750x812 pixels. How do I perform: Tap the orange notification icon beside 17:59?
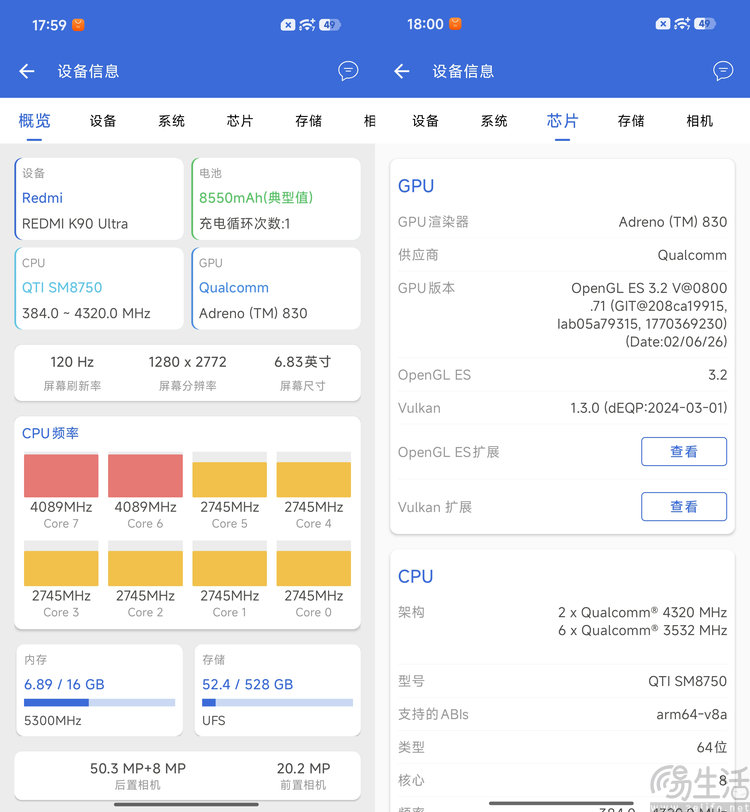click(78, 24)
